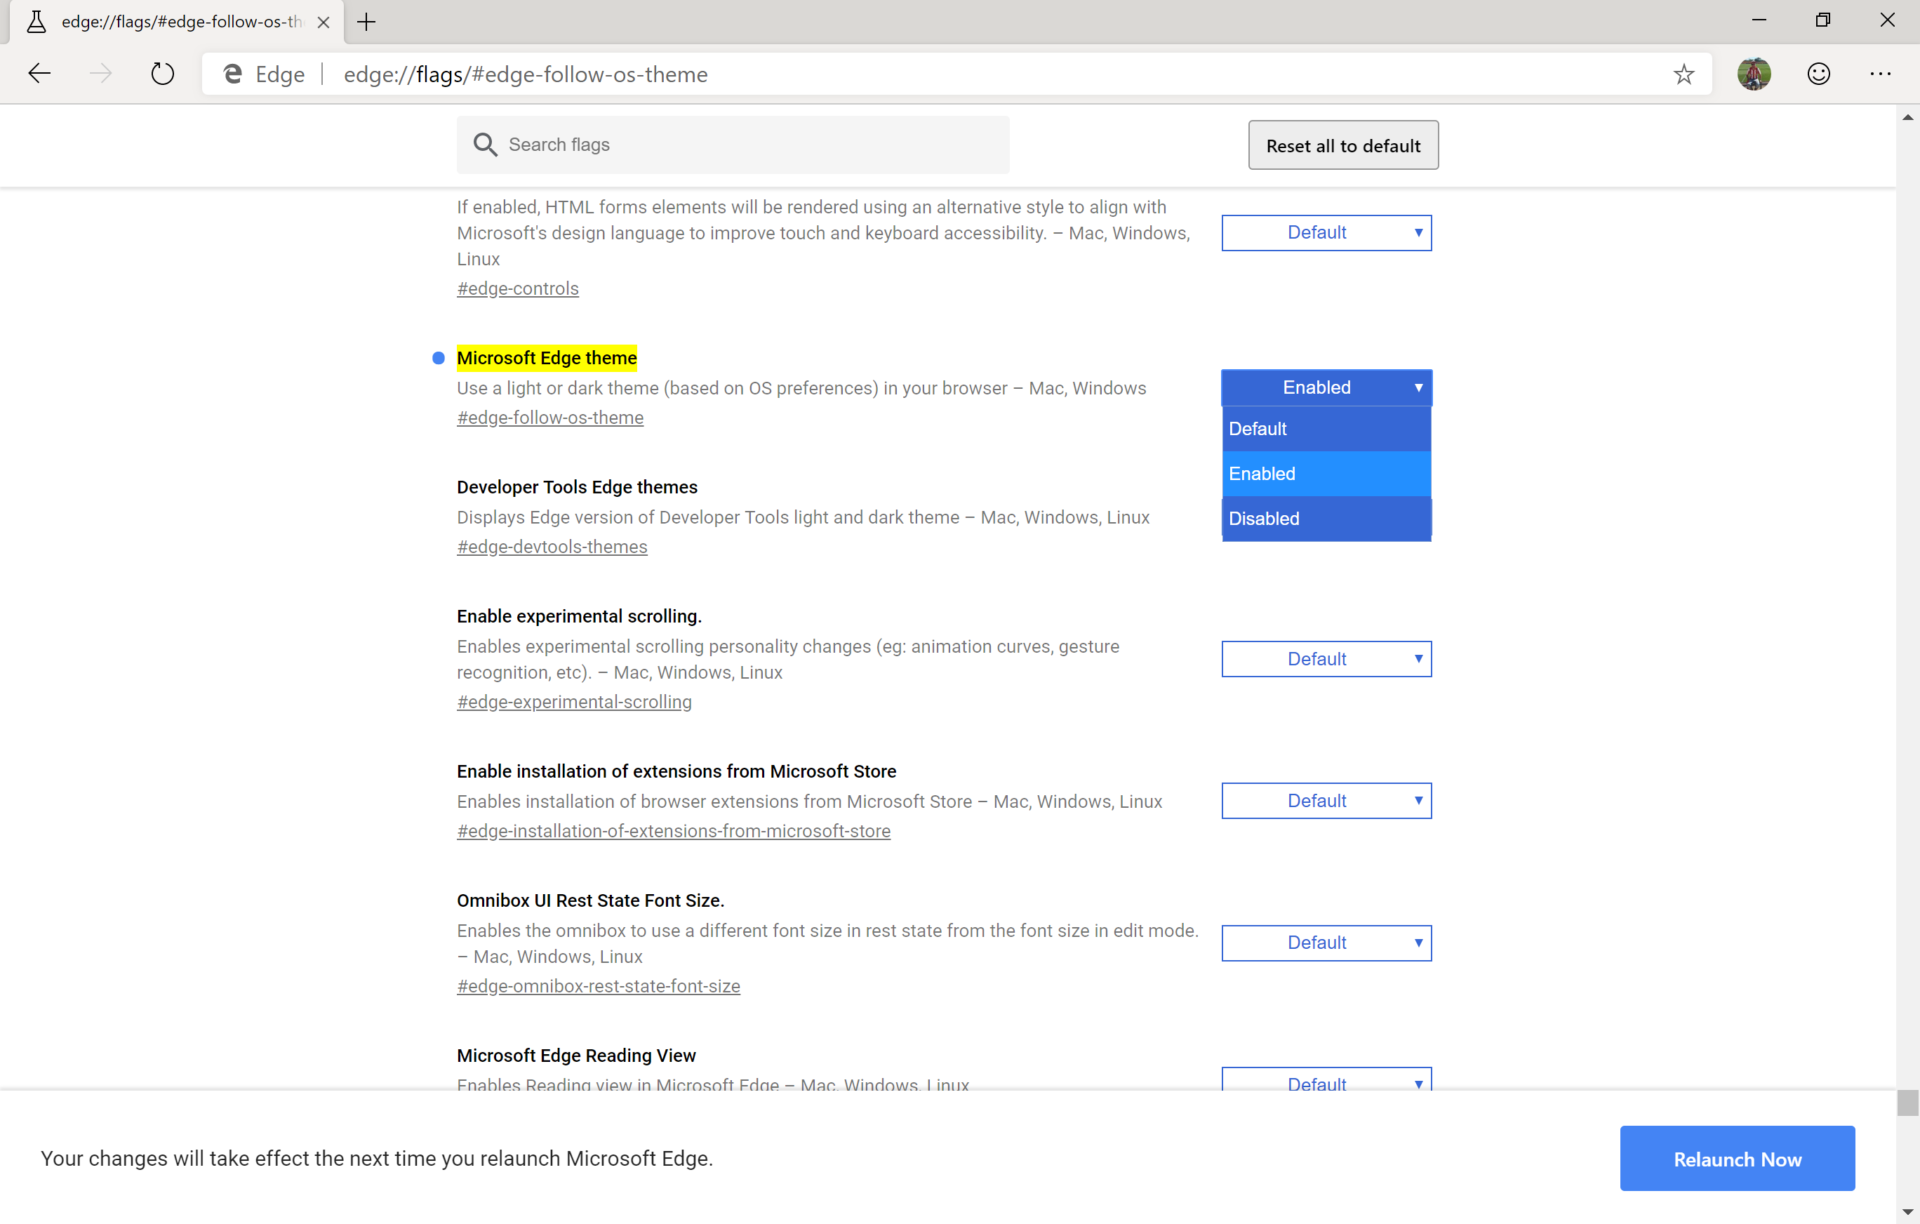Click Microsoft Edge Reading View heading
The width and height of the screenshot is (1920, 1224).
(576, 1055)
